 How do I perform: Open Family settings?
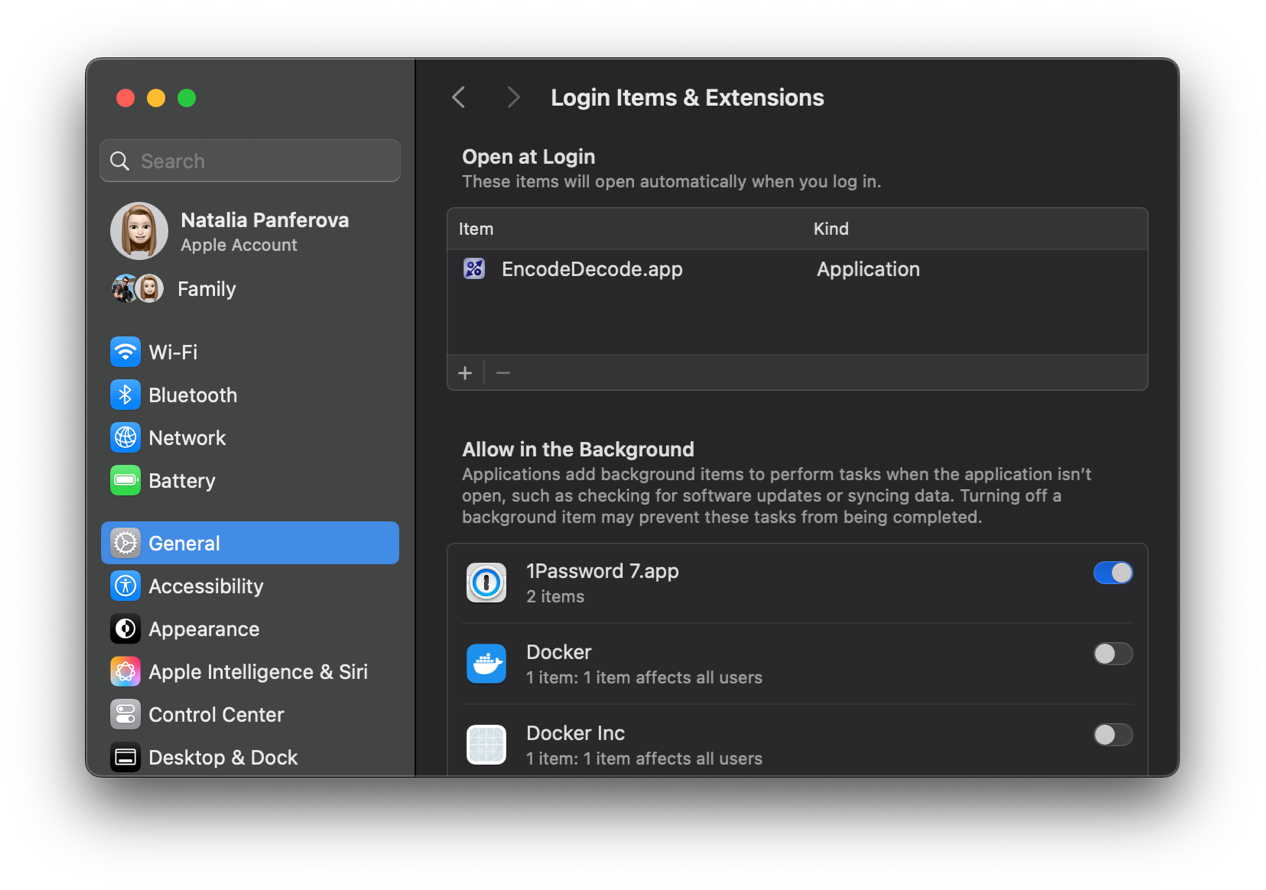tap(206, 289)
